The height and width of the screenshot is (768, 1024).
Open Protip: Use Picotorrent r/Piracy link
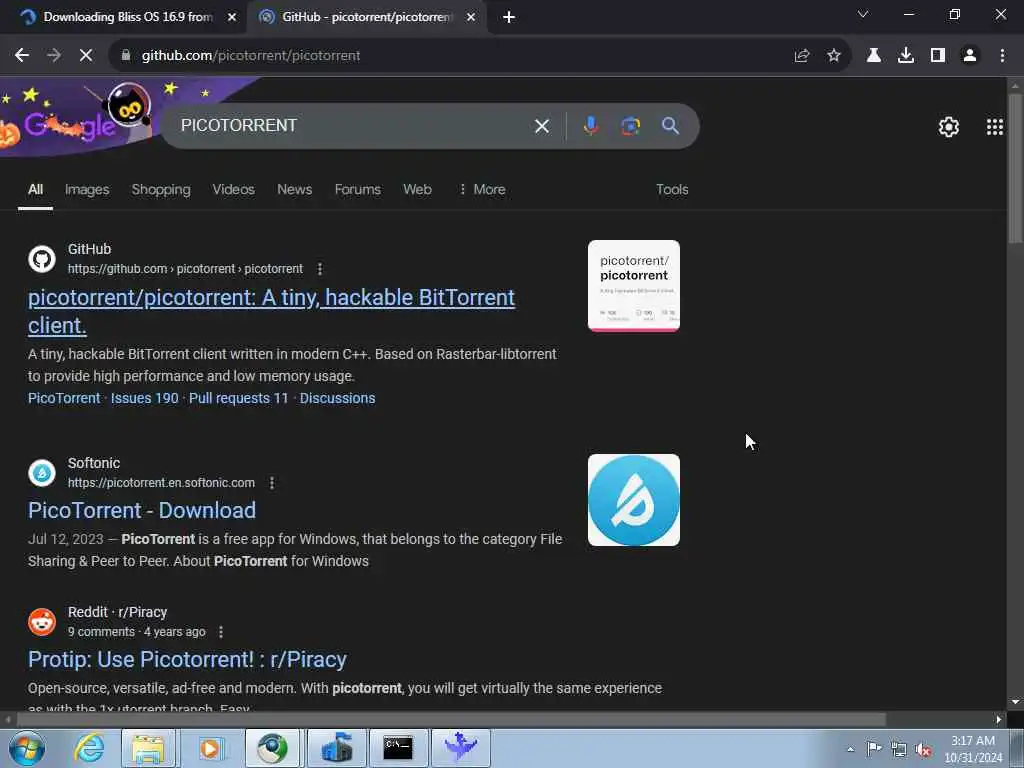tap(187, 660)
